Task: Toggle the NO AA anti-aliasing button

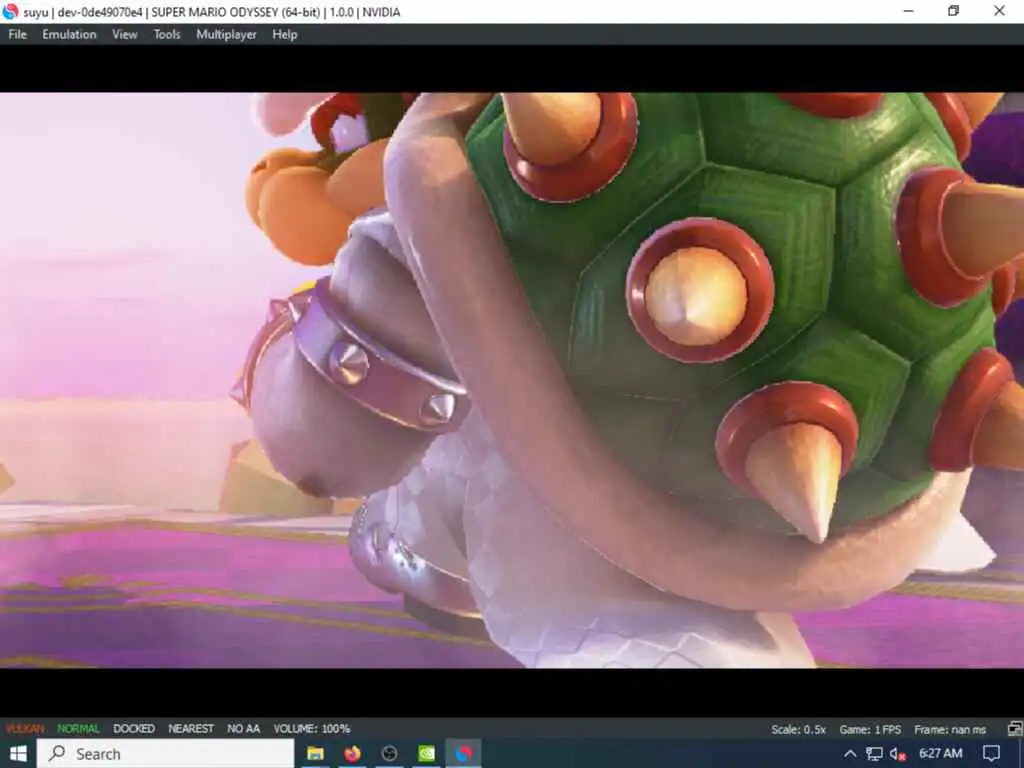Action: coord(244,728)
